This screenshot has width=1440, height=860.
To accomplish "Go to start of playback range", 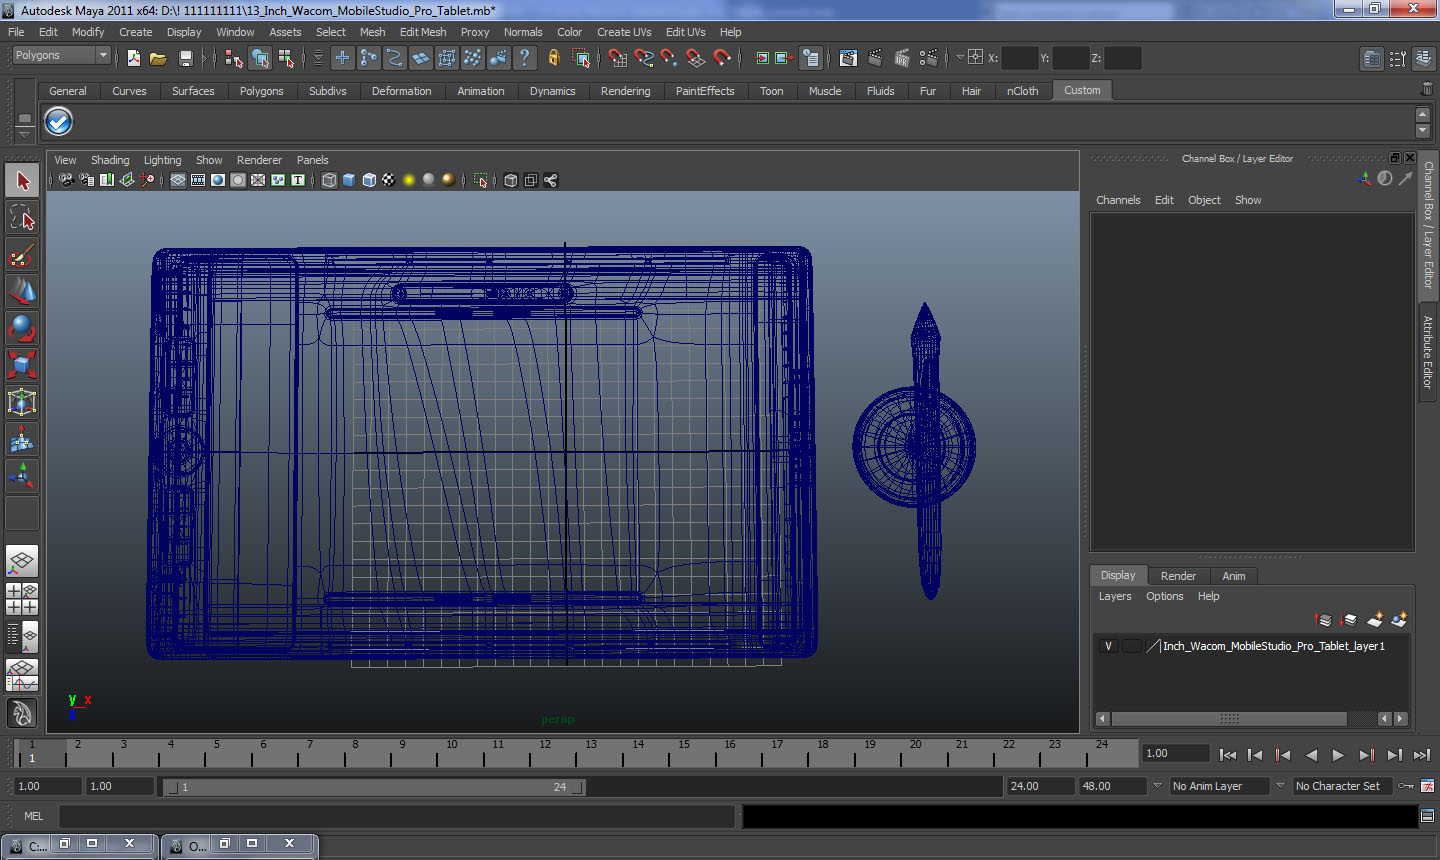I will click(1228, 755).
